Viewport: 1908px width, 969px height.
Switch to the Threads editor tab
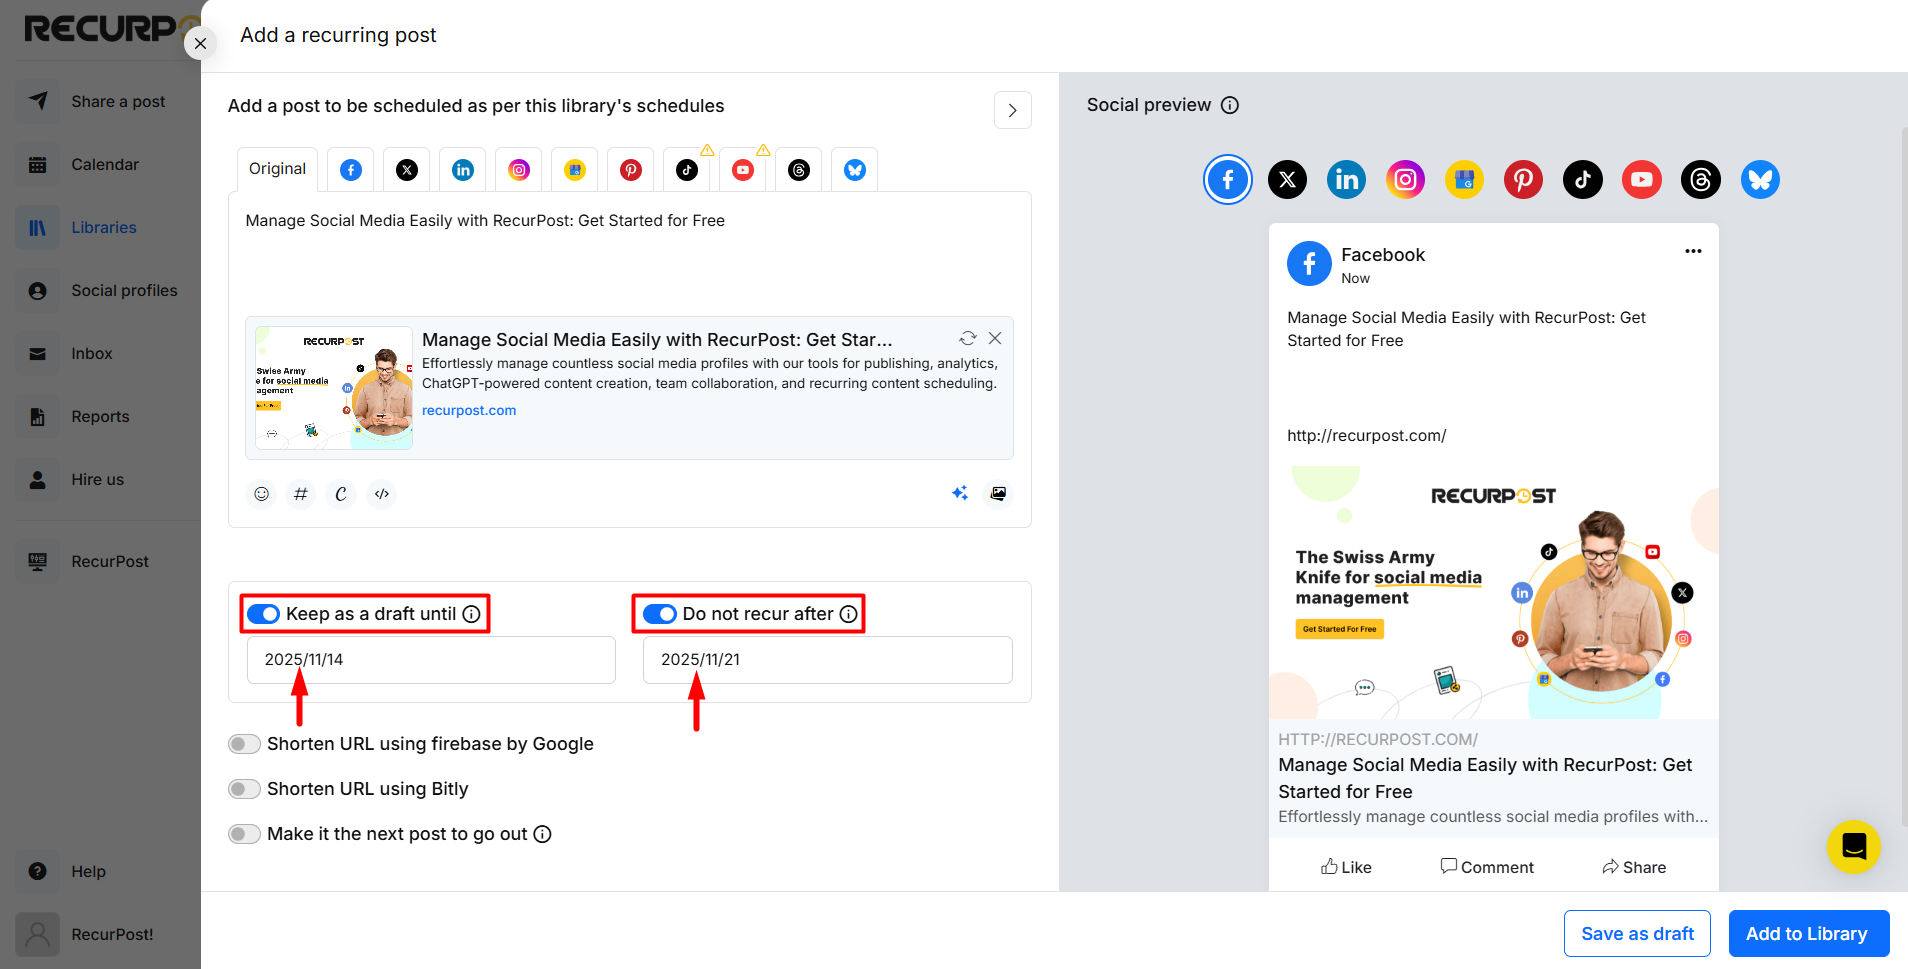(x=799, y=170)
